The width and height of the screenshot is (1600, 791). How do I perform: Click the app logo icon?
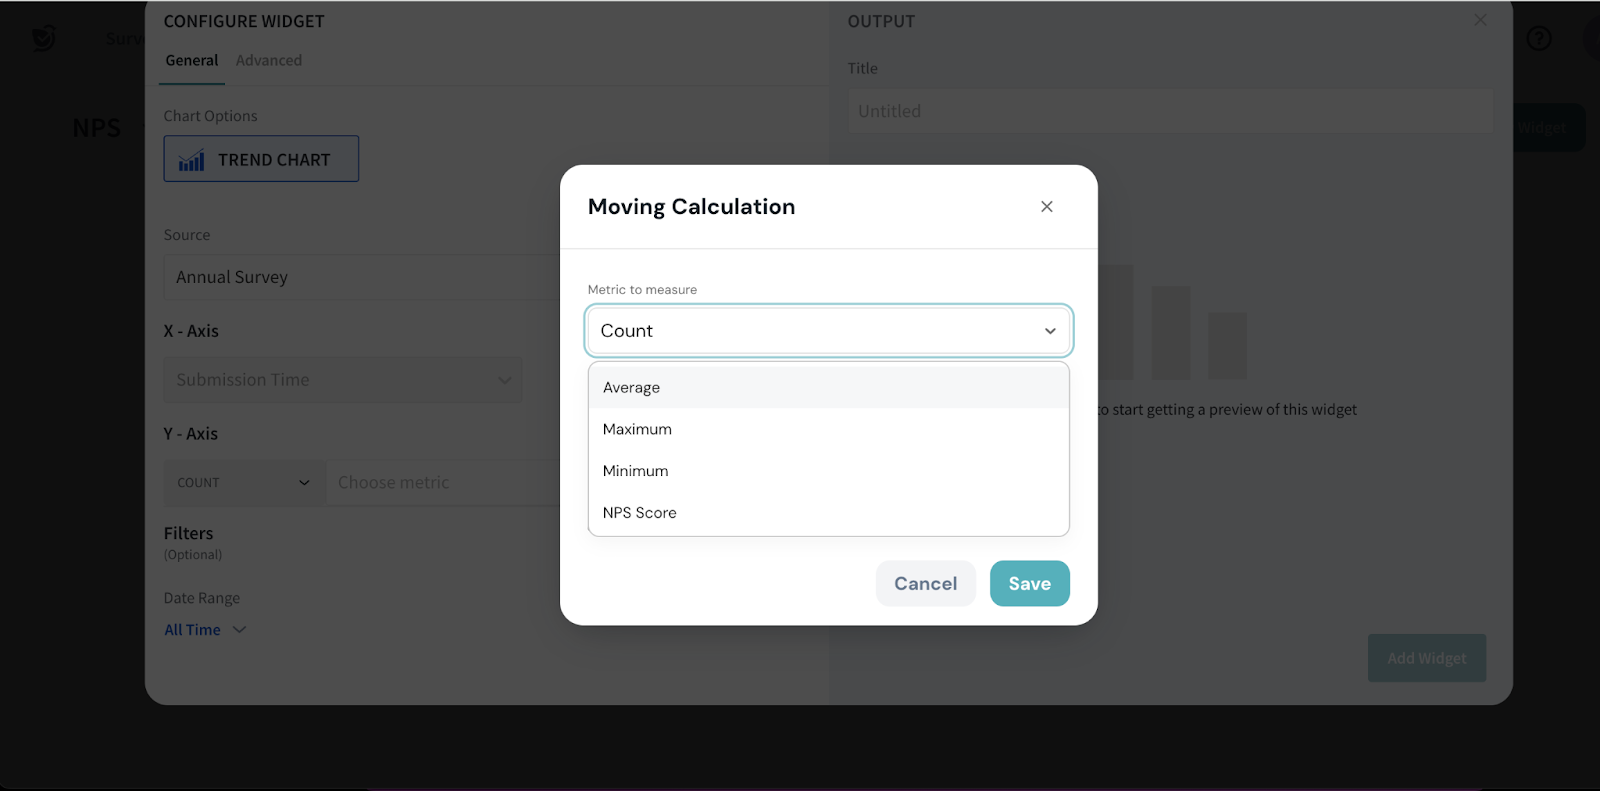pyautogui.click(x=43, y=39)
